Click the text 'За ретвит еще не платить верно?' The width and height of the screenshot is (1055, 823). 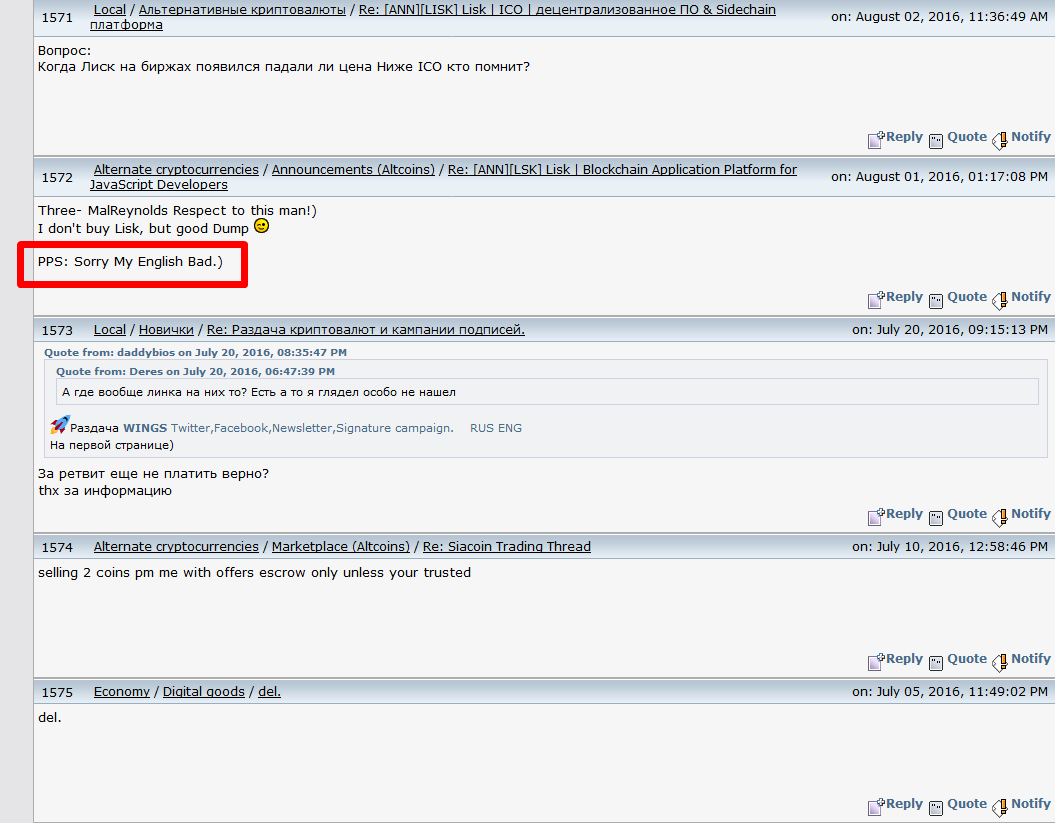click(153, 474)
